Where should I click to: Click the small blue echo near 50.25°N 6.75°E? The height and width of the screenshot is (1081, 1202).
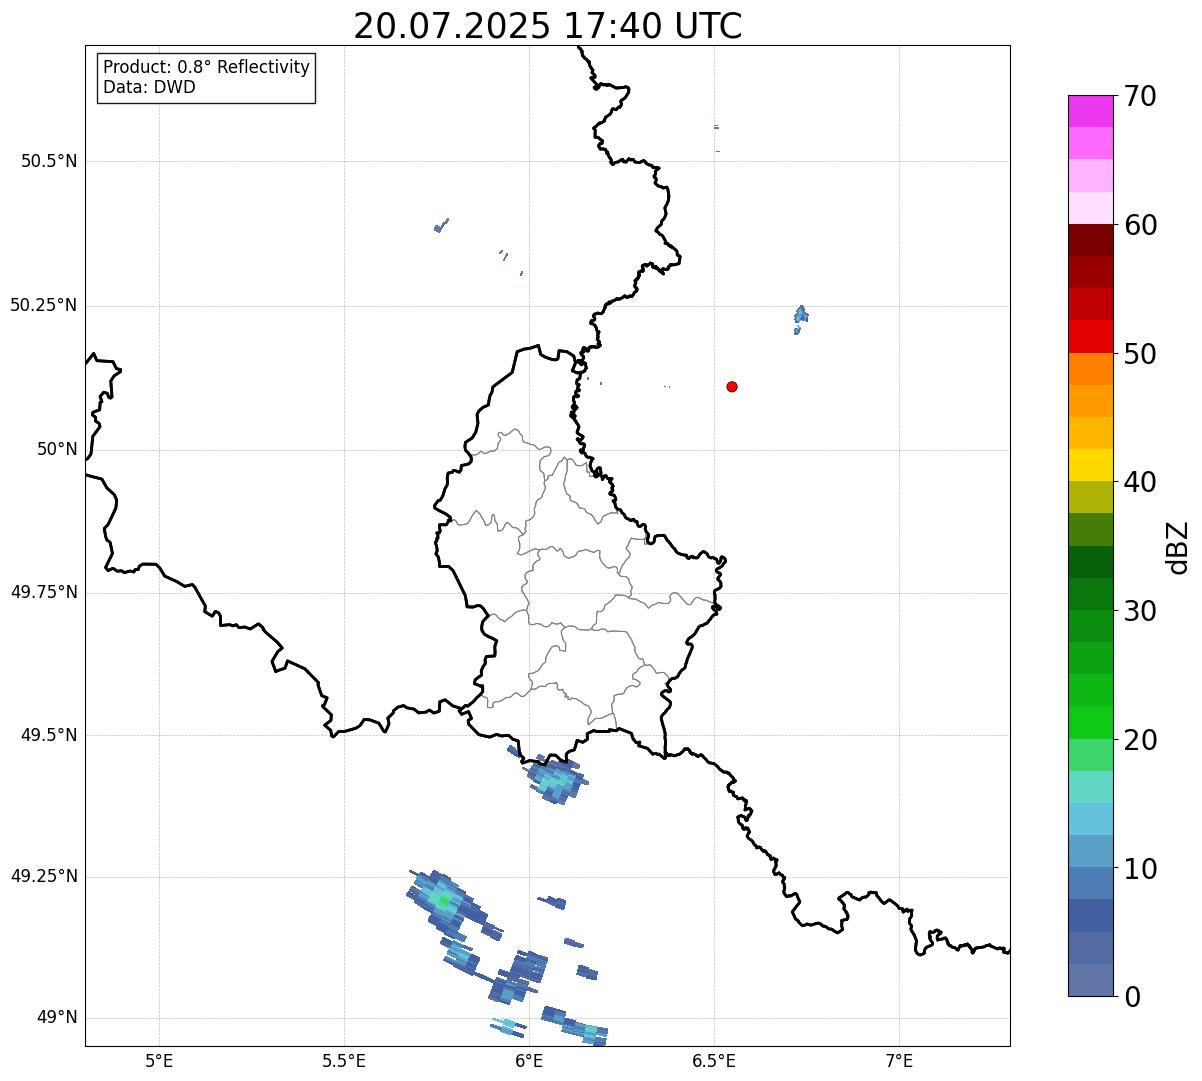800,319
